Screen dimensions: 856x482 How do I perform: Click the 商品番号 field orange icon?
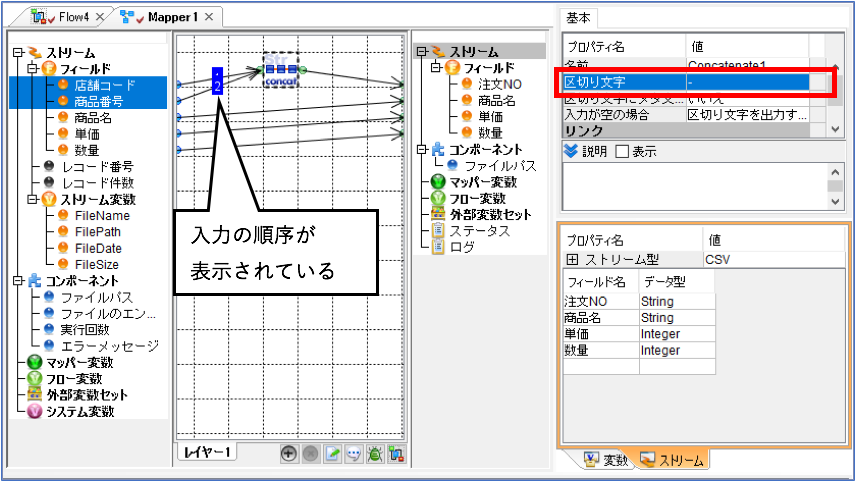[63, 101]
